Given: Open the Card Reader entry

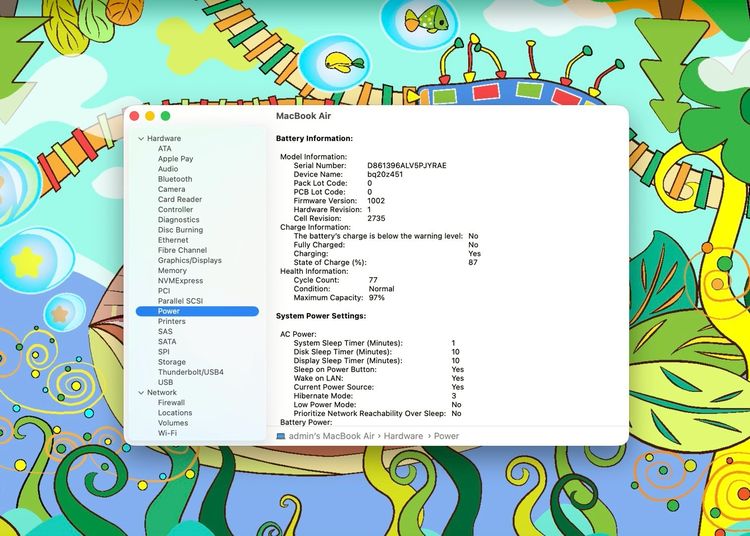Looking at the screenshot, I should point(180,199).
